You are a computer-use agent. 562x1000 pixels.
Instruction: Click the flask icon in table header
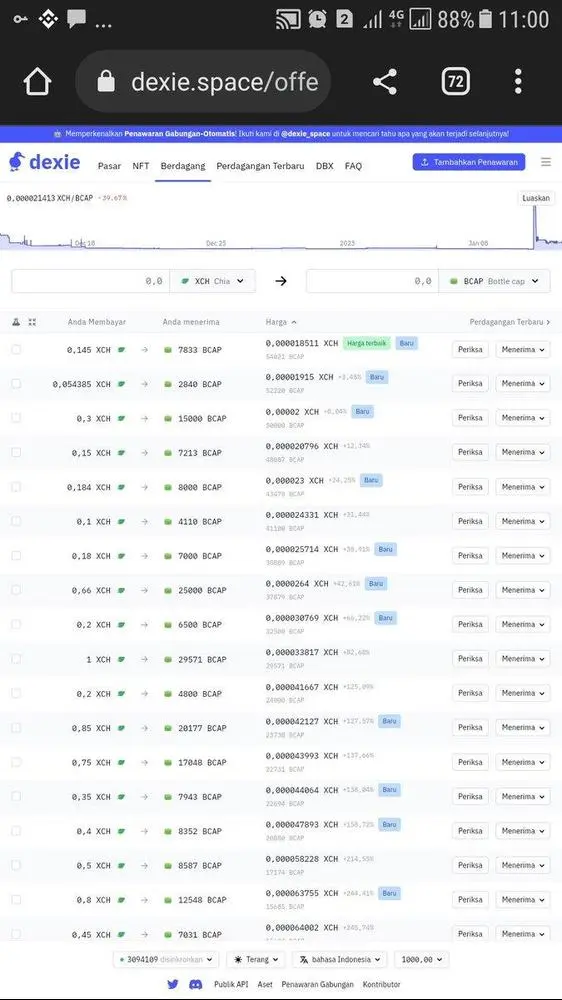tap(16, 322)
